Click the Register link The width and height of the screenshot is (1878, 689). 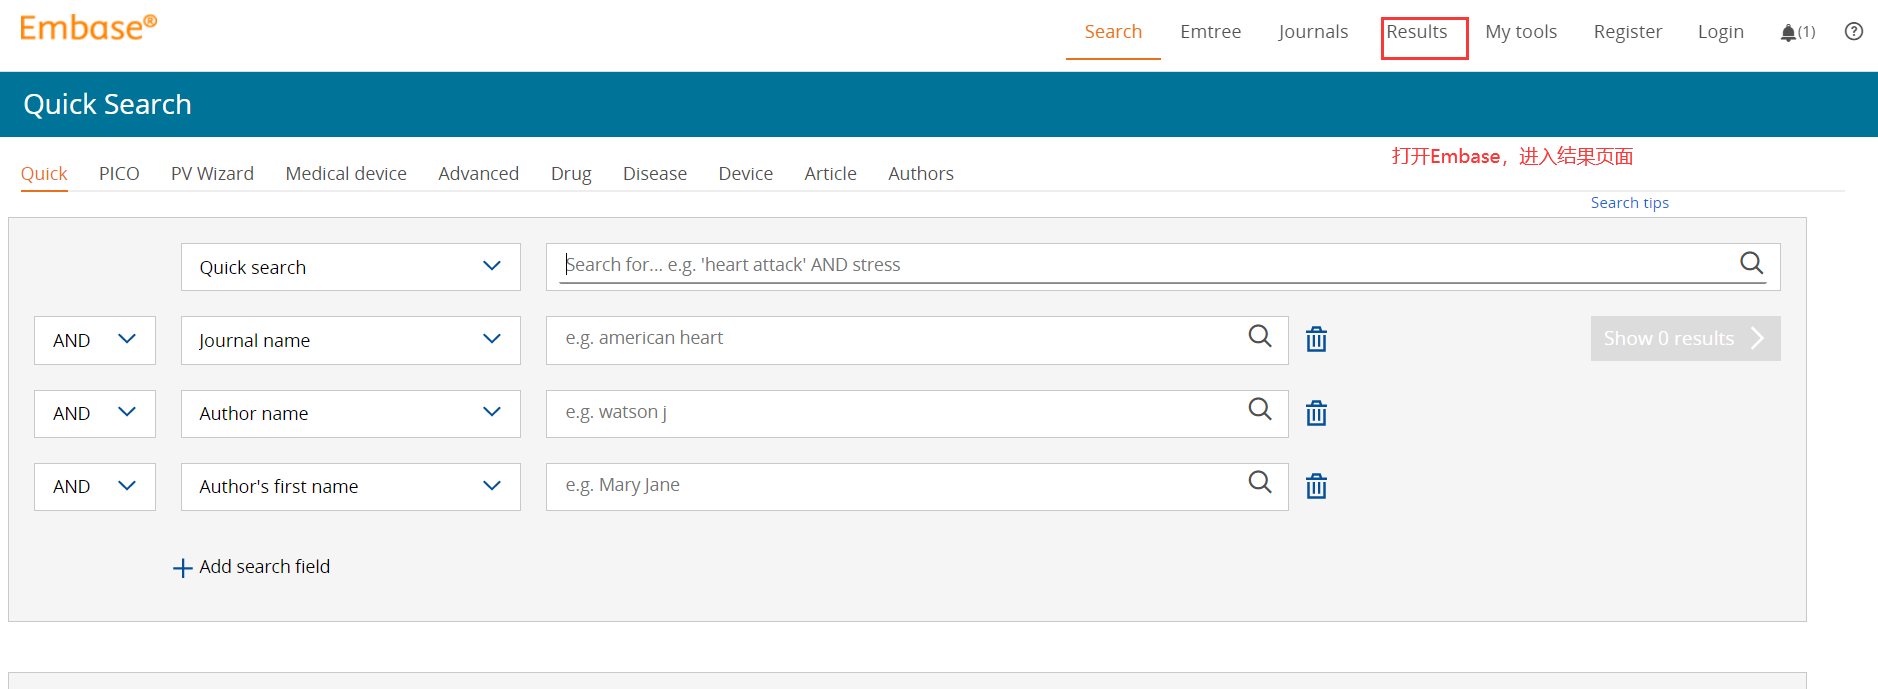point(1628,32)
